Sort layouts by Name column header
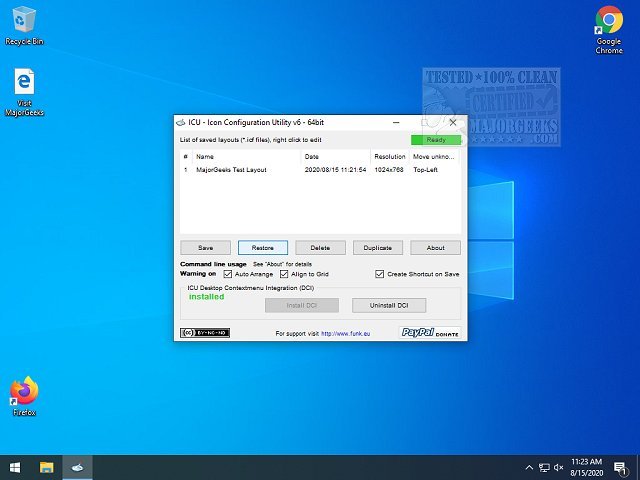The height and width of the screenshot is (480, 640). click(x=246, y=156)
